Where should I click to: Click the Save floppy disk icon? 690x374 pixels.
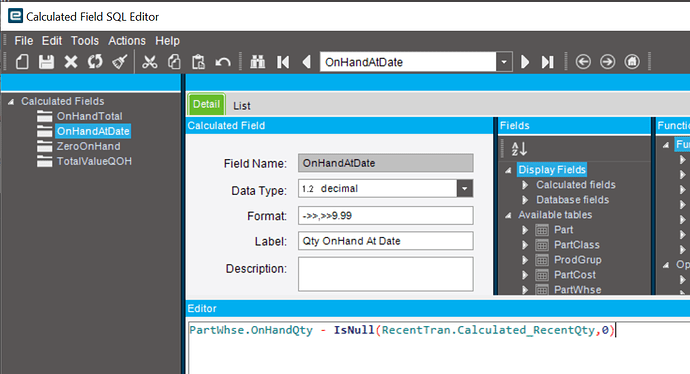click(x=46, y=62)
